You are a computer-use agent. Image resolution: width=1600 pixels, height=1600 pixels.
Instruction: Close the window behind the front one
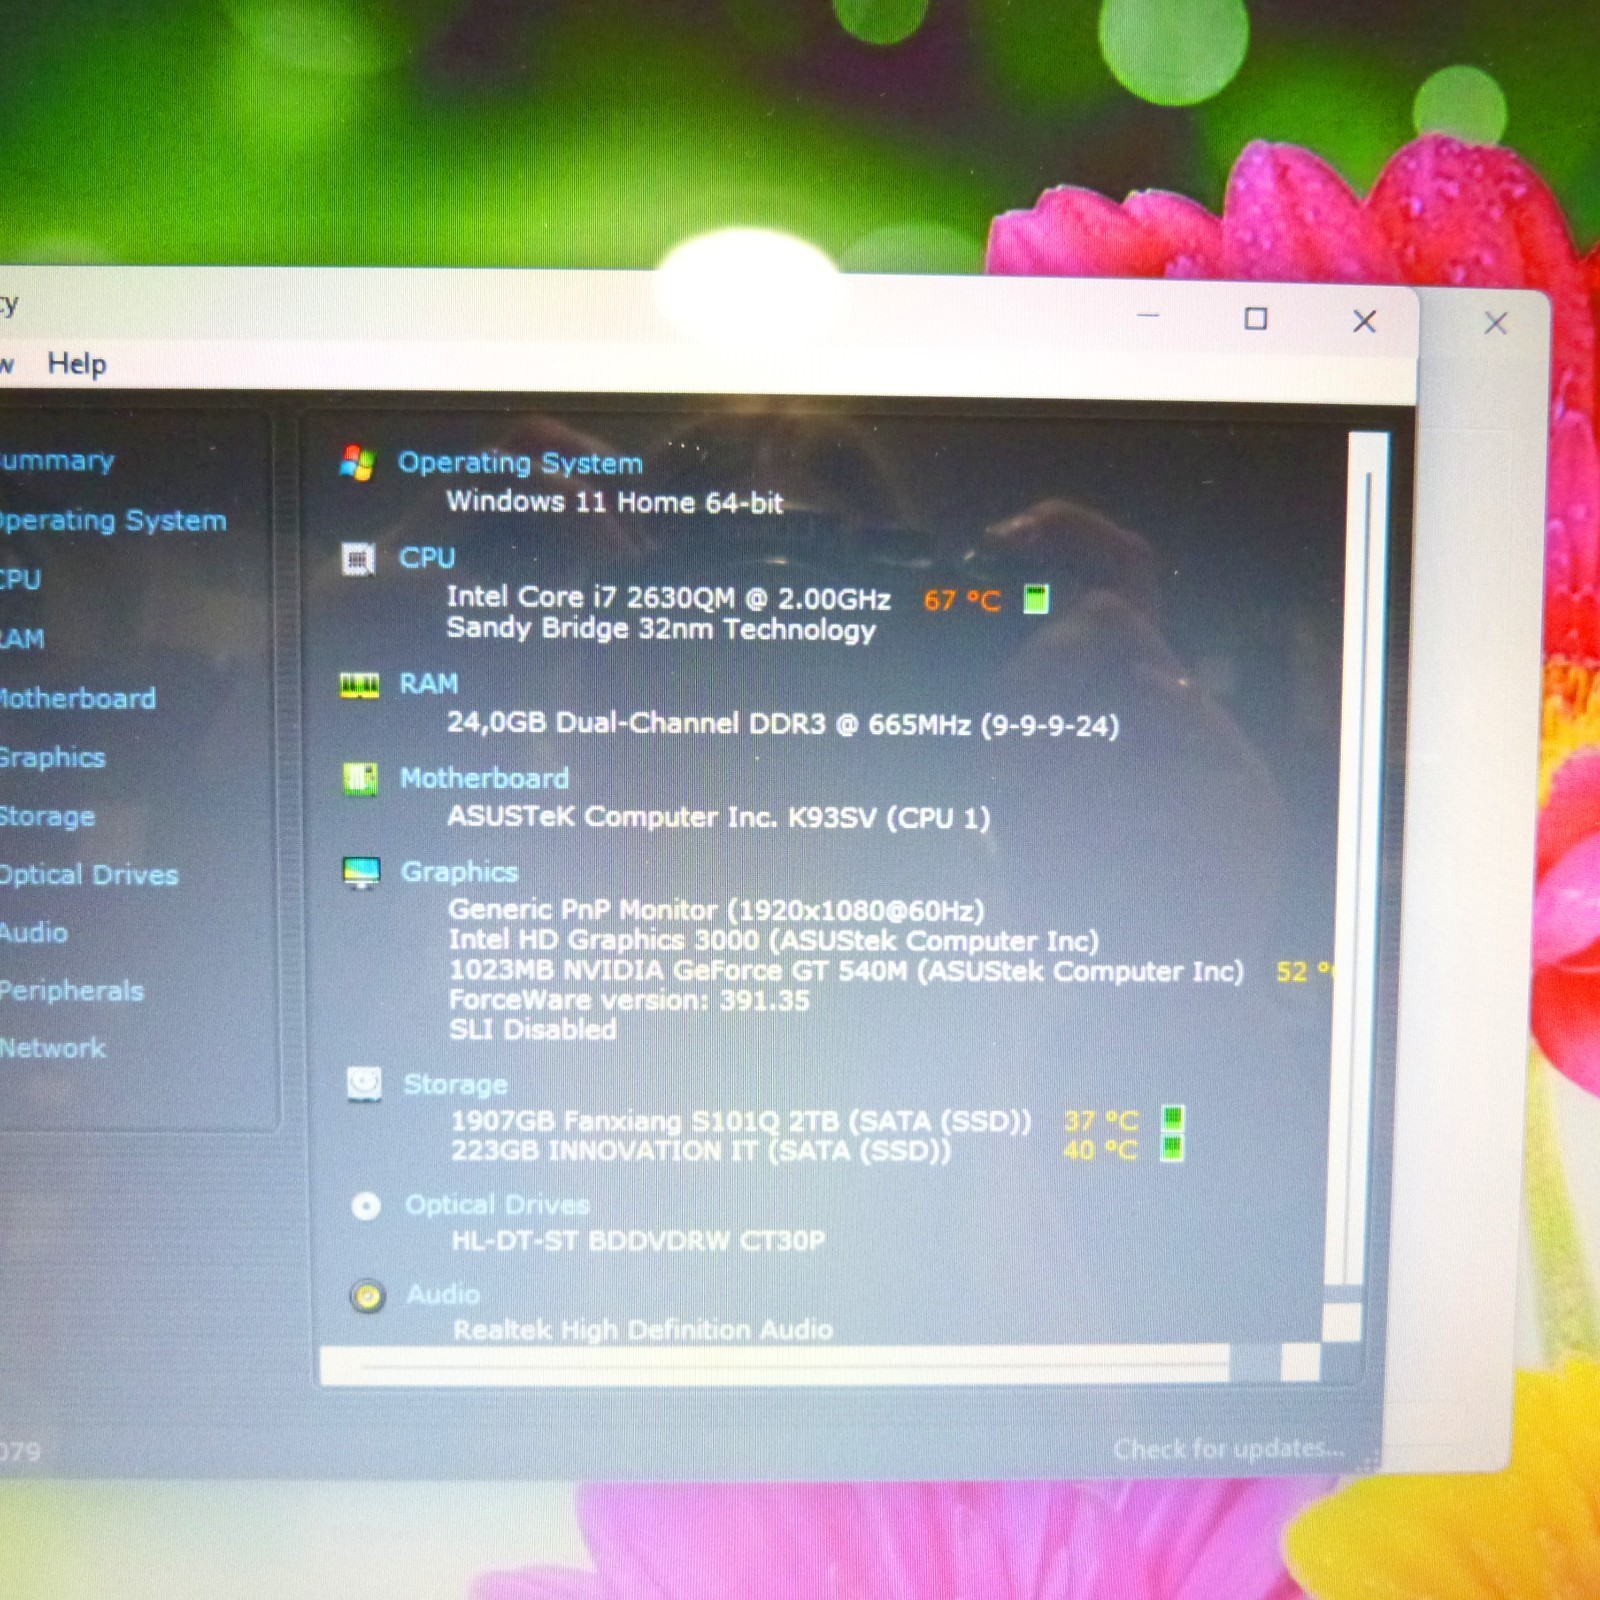point(1496,323)
